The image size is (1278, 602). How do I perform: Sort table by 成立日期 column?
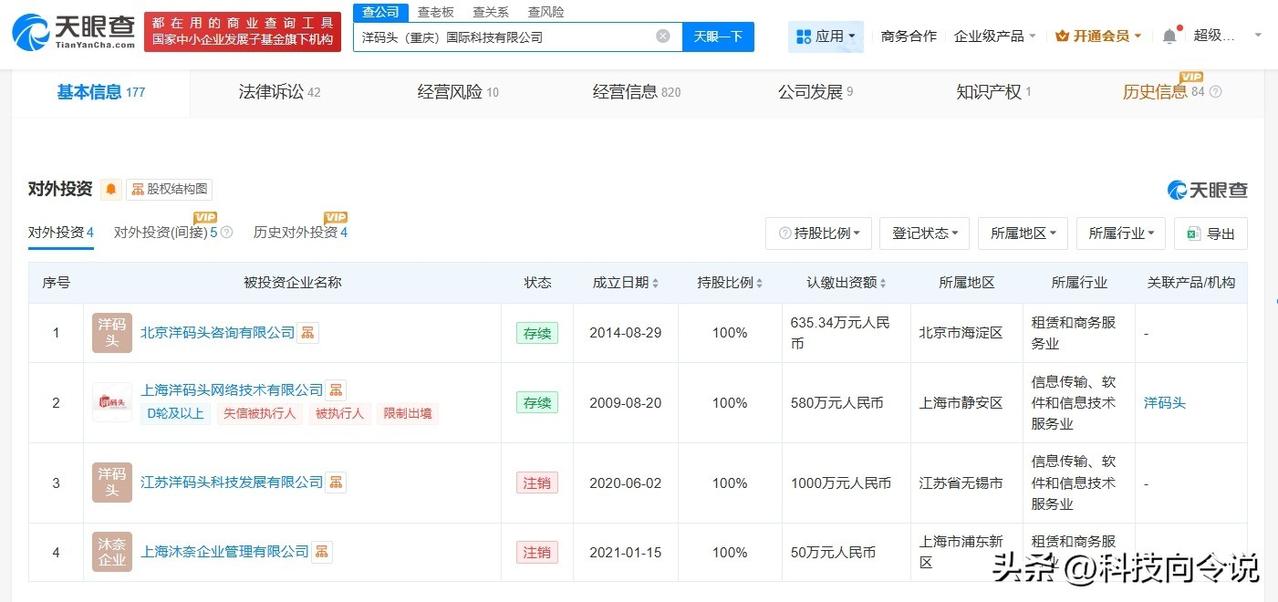point(625,283)
